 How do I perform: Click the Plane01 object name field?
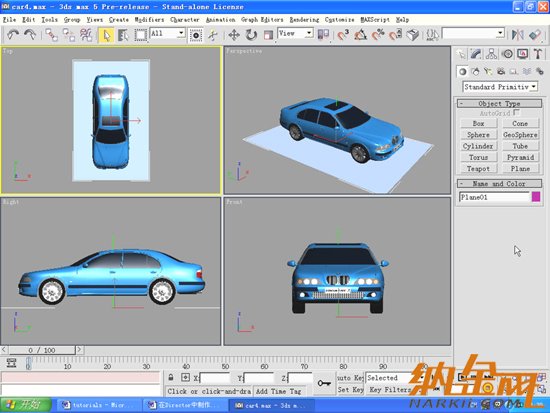(494, 197)
